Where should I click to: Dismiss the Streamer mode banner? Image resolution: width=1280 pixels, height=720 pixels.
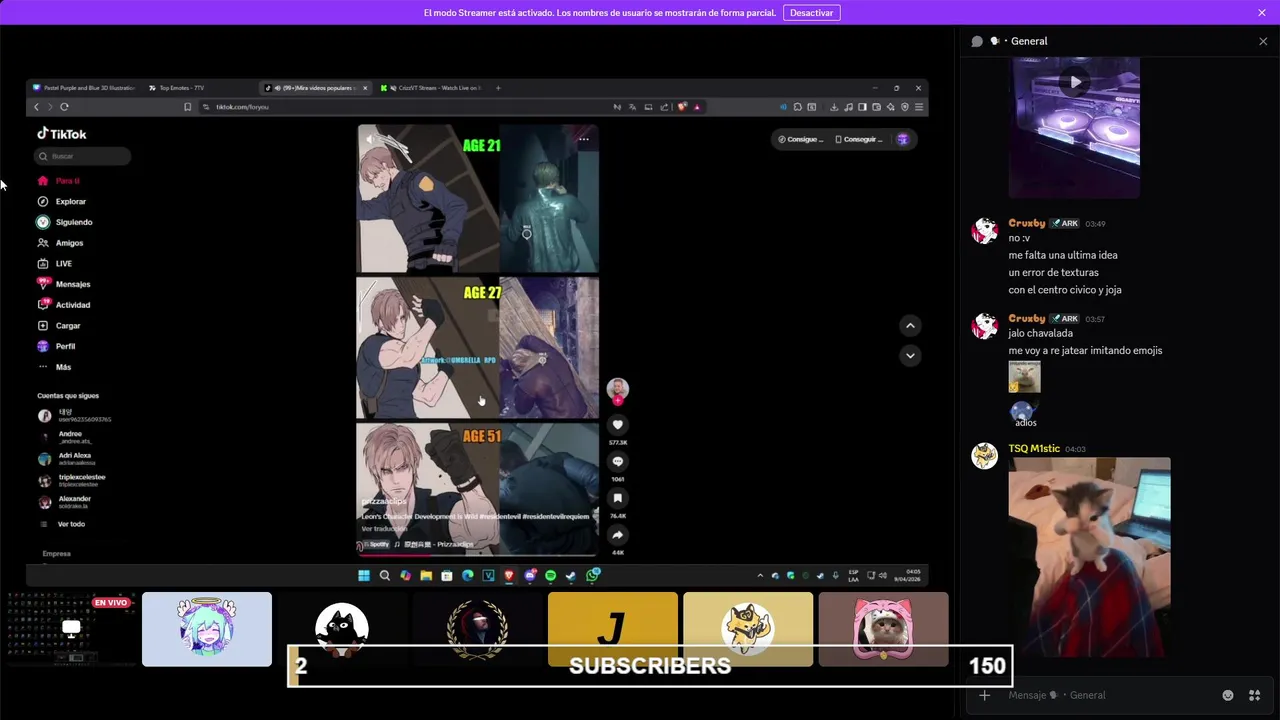tap(1262, 13)
